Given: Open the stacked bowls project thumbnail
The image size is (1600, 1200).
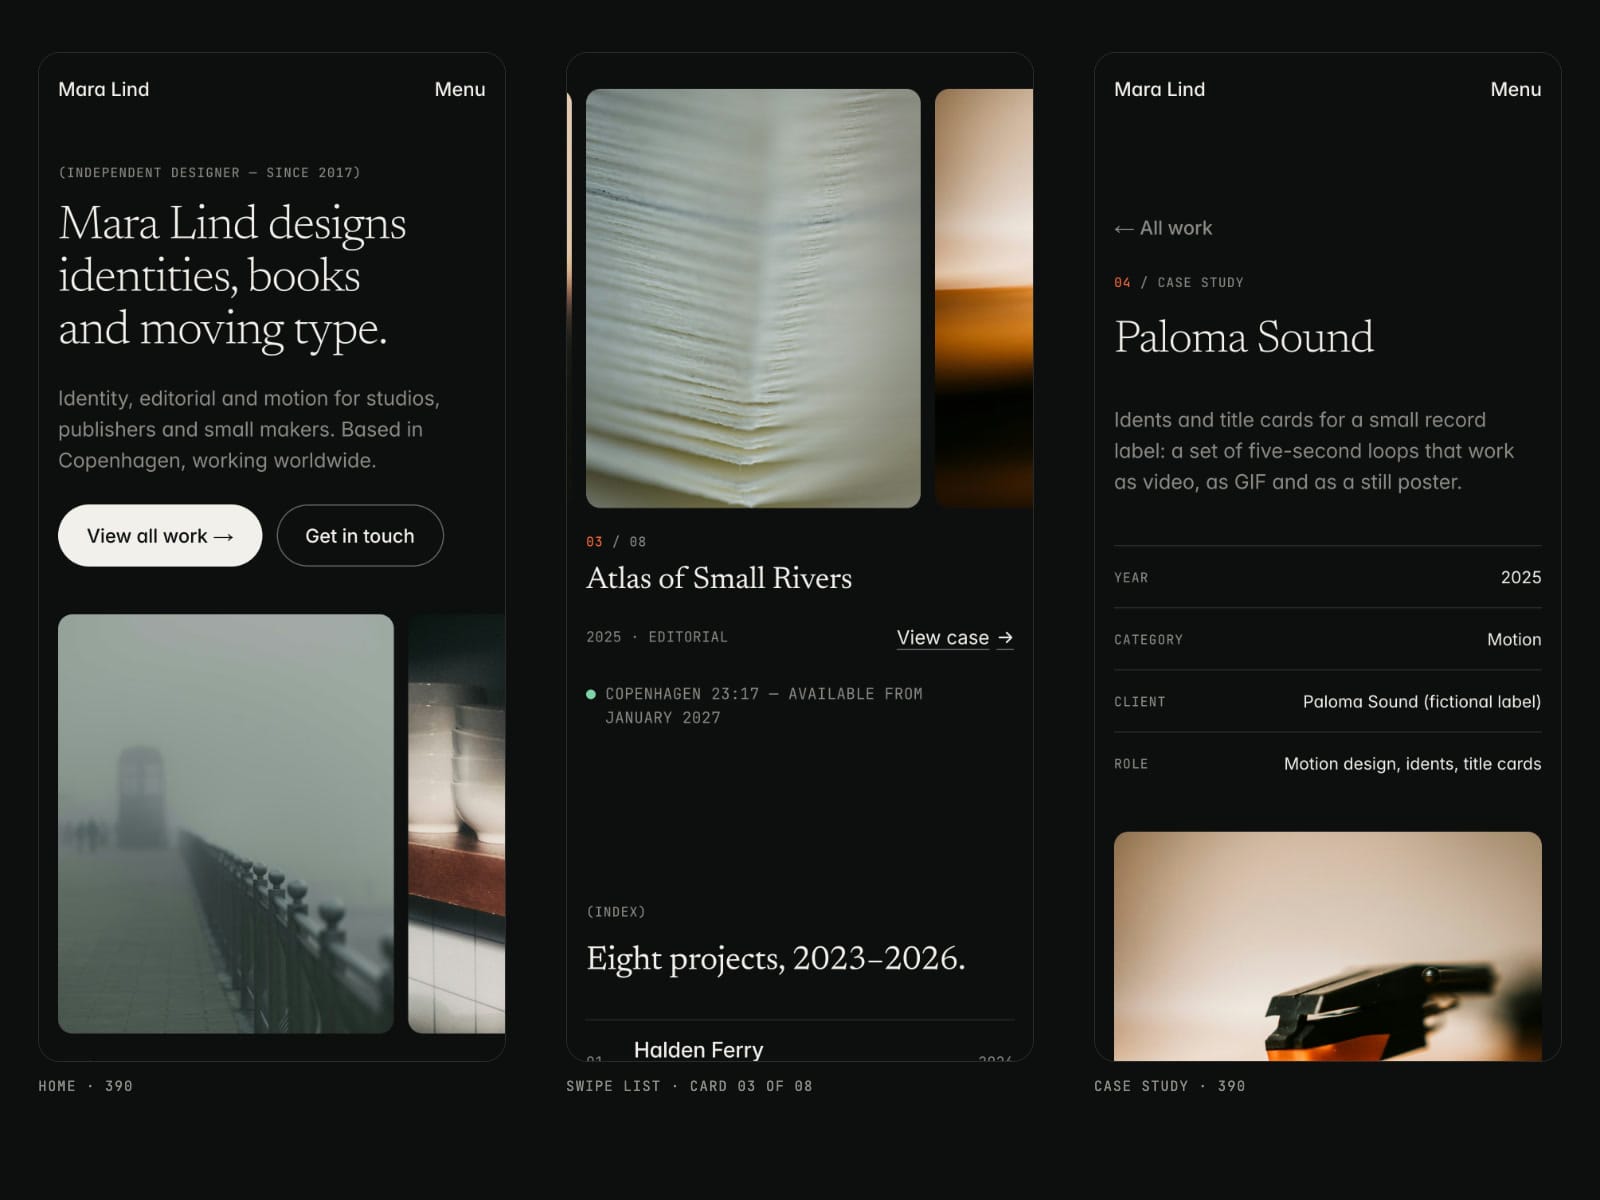Looking at the screenshot, I should click(457, 824).
